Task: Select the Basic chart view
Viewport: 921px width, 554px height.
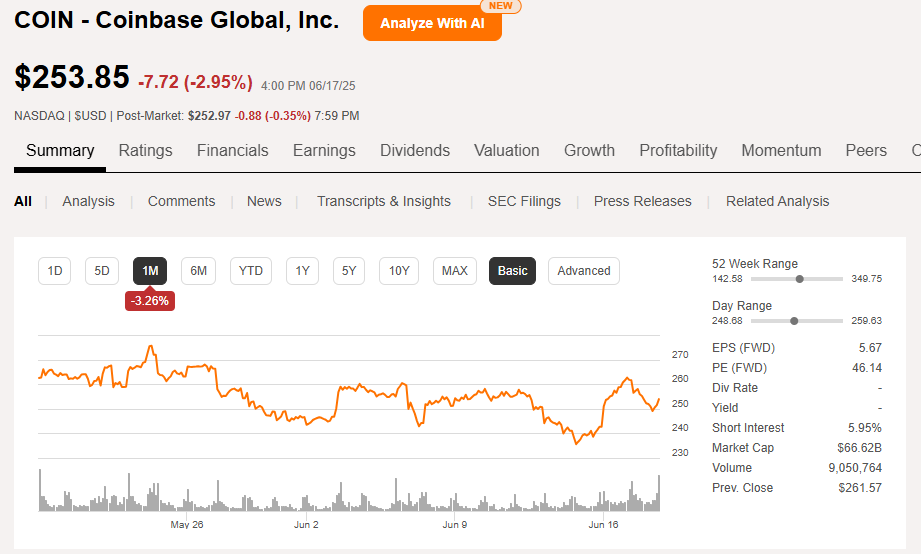Action: click(x=512, y=271)
